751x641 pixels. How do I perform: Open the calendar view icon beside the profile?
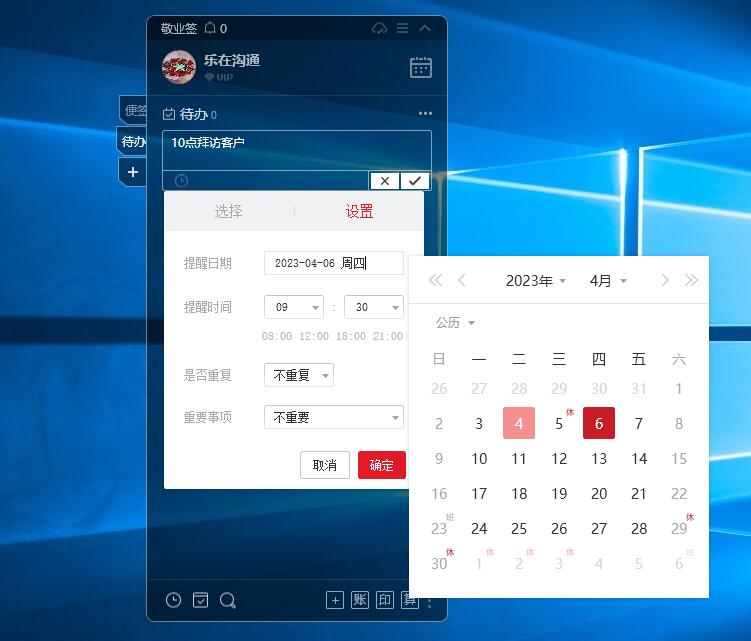(421, 67)
